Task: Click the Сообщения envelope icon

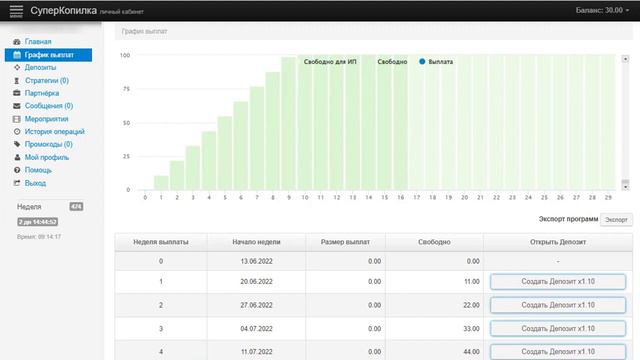Action: (17, 106)
